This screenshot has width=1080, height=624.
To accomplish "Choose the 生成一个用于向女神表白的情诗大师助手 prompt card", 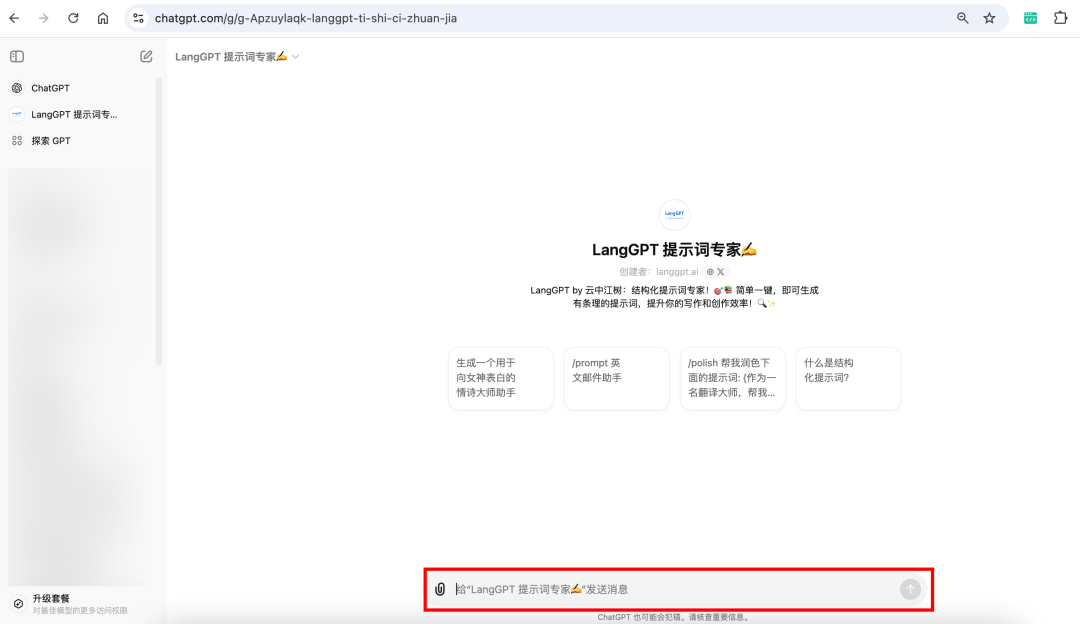I will tap(501, 379).
